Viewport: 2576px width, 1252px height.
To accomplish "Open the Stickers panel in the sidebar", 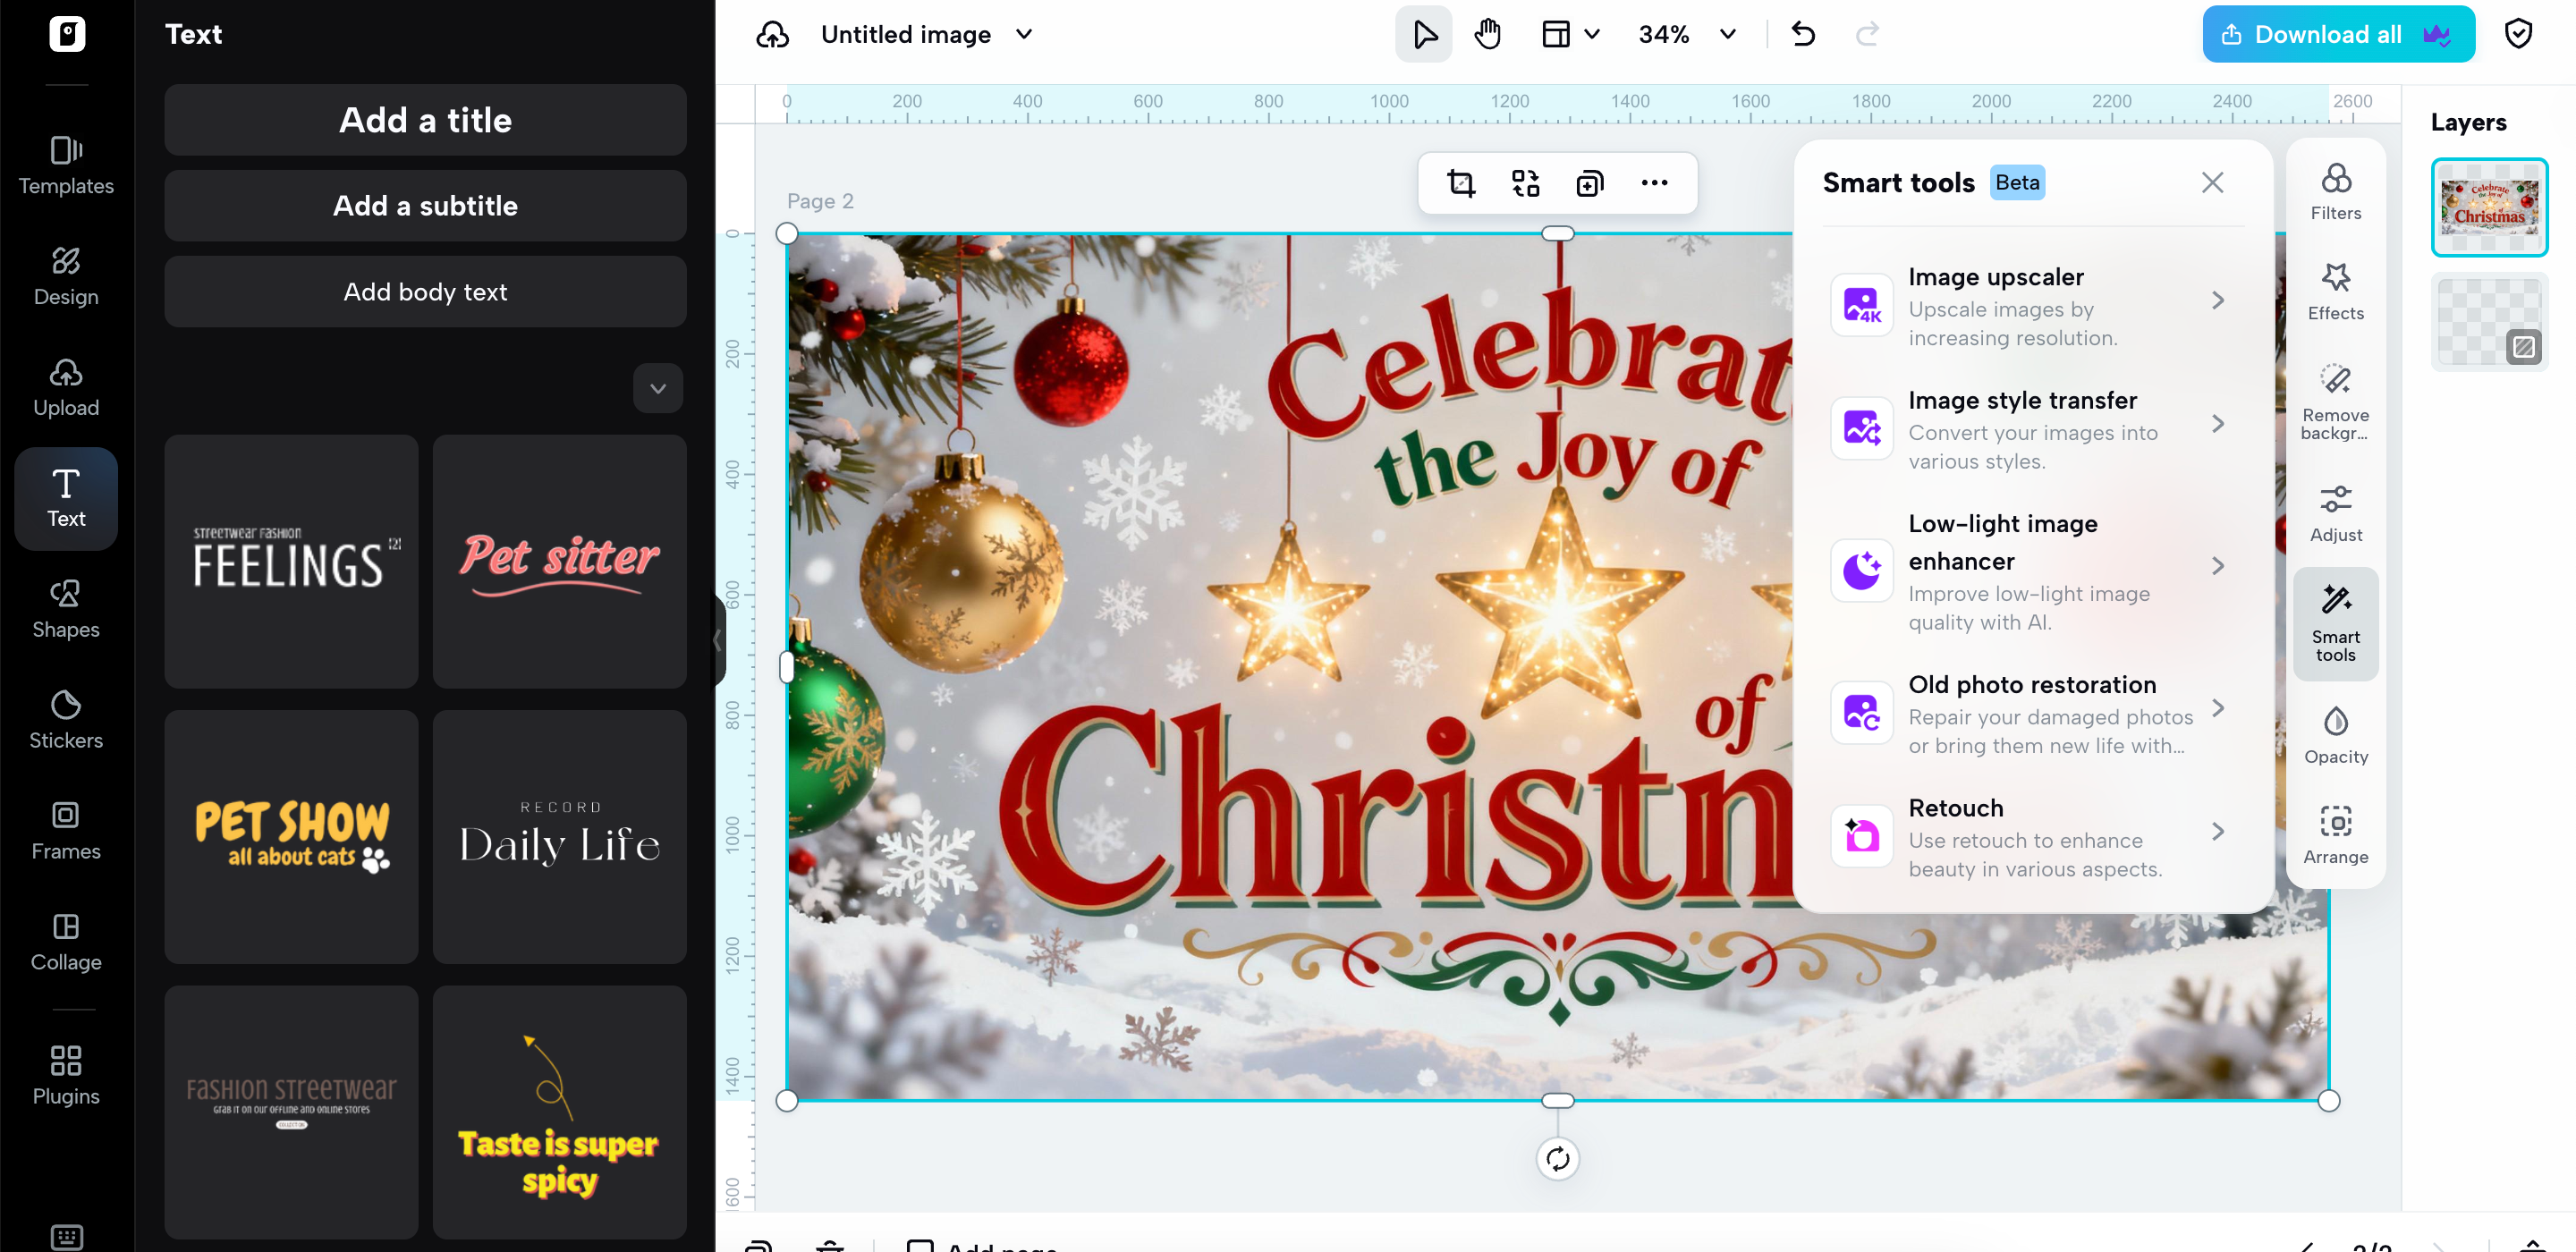I will click(x=66, y=718).
